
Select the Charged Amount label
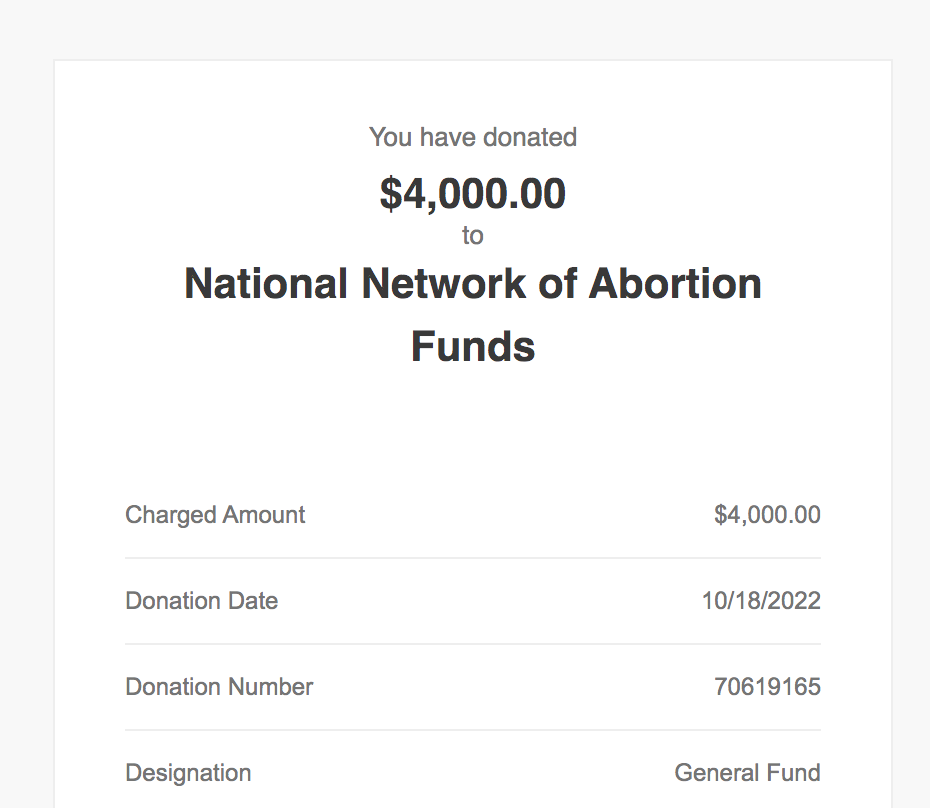(215, 515)
